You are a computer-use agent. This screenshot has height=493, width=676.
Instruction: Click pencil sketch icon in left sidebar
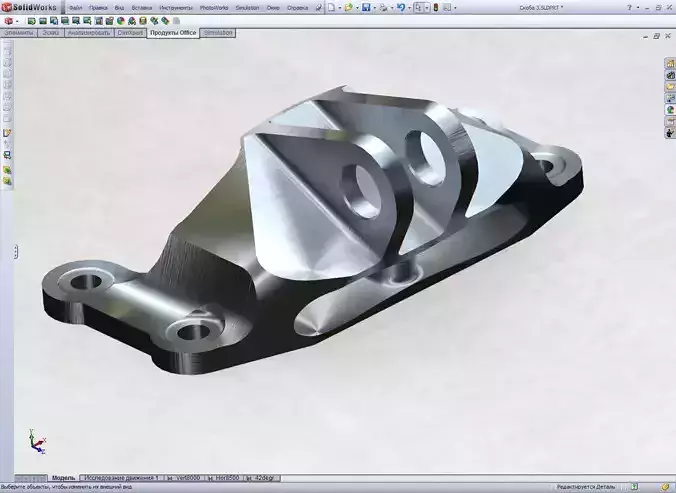tap(7, 133)
